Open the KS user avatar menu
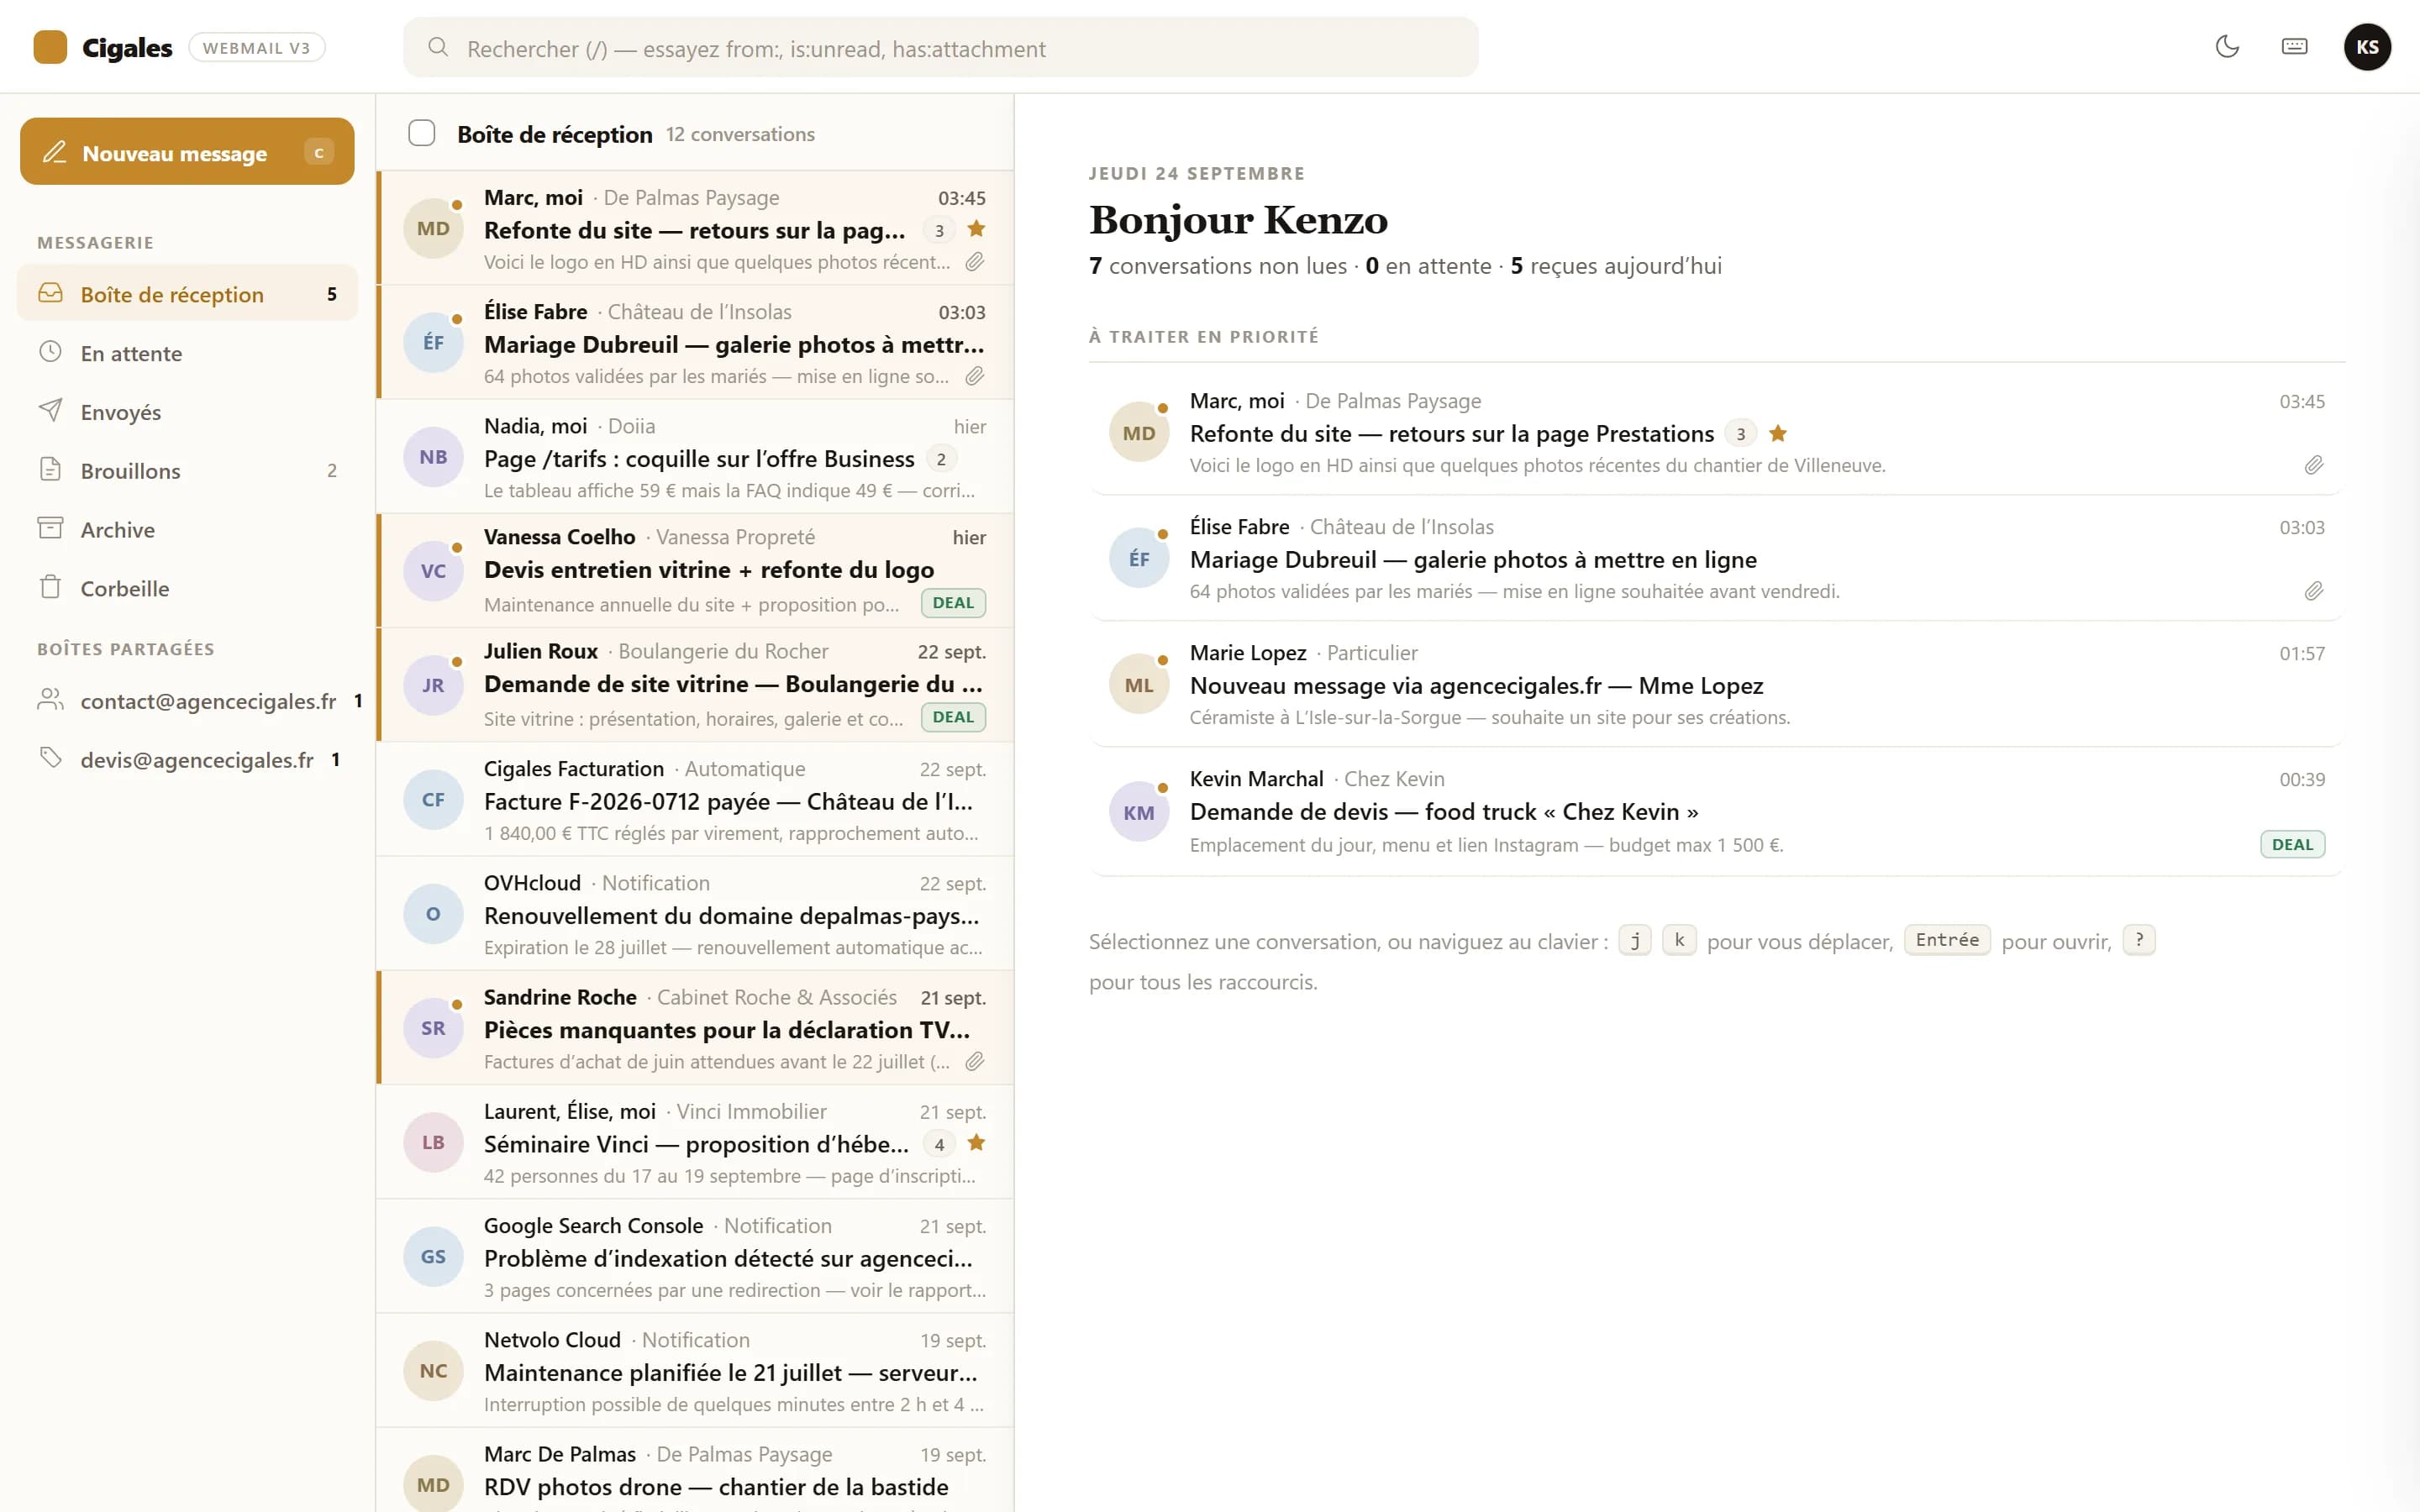 click(x=2367, y=47)
